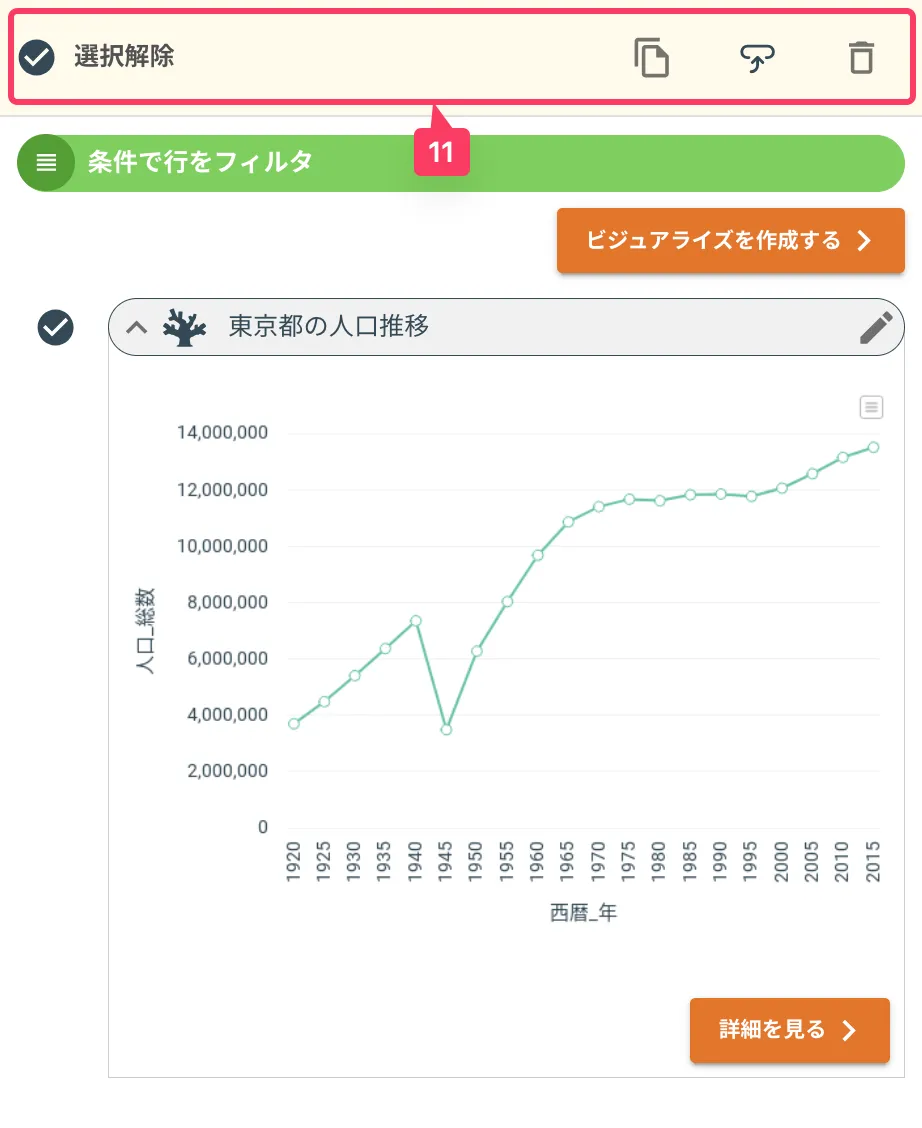Click the pencil edit icon

point(876,328)
